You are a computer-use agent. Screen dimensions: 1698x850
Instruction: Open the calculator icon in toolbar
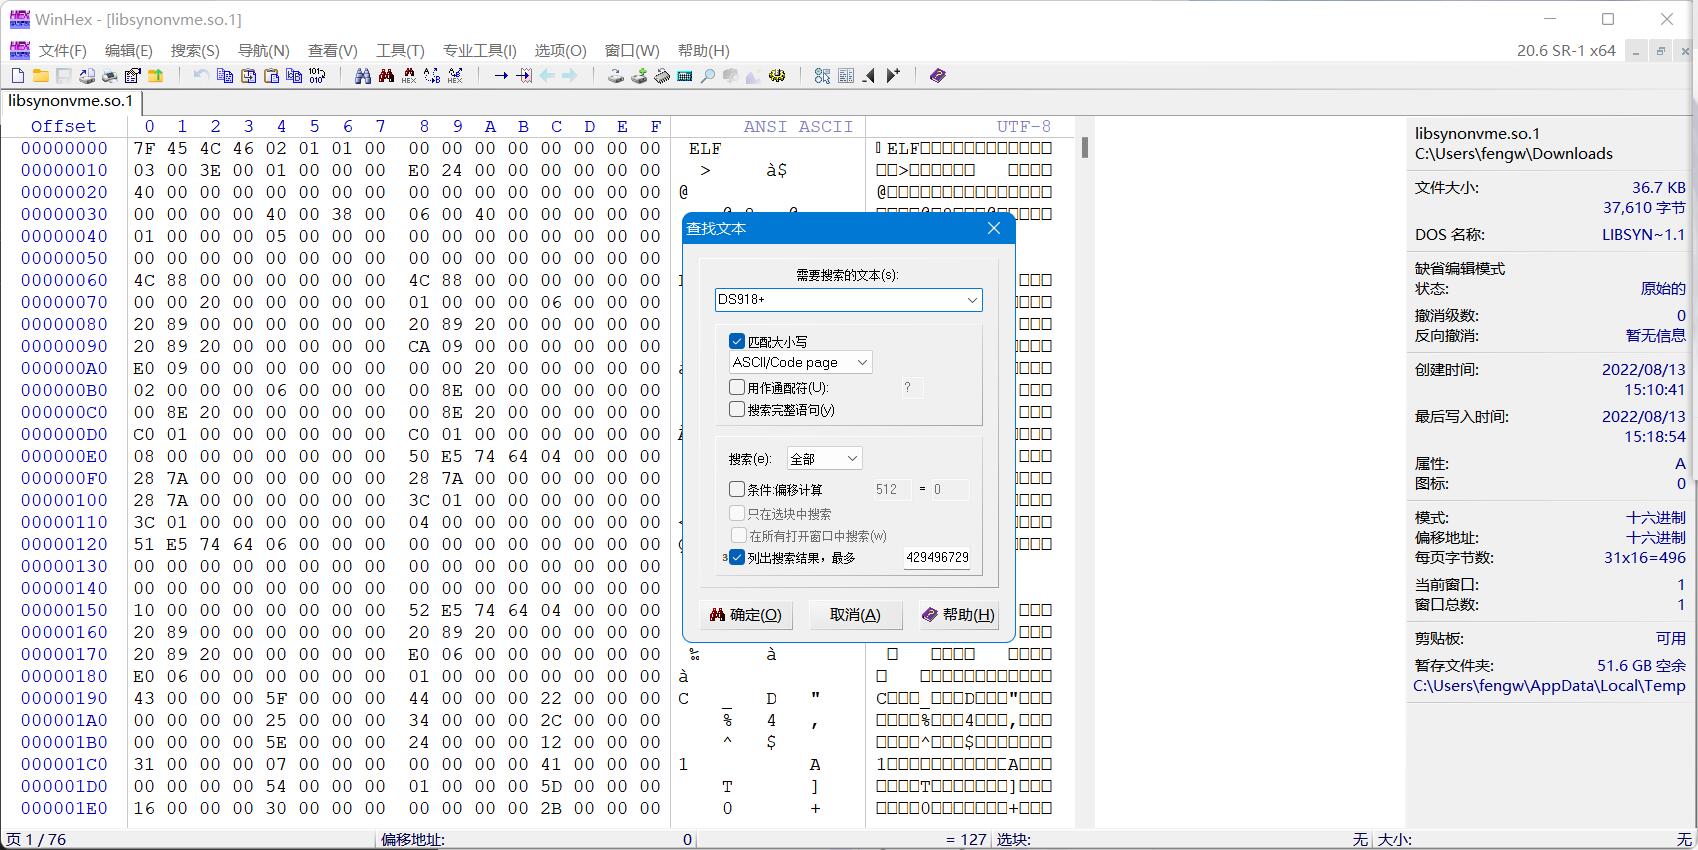(x=685, y=76)
